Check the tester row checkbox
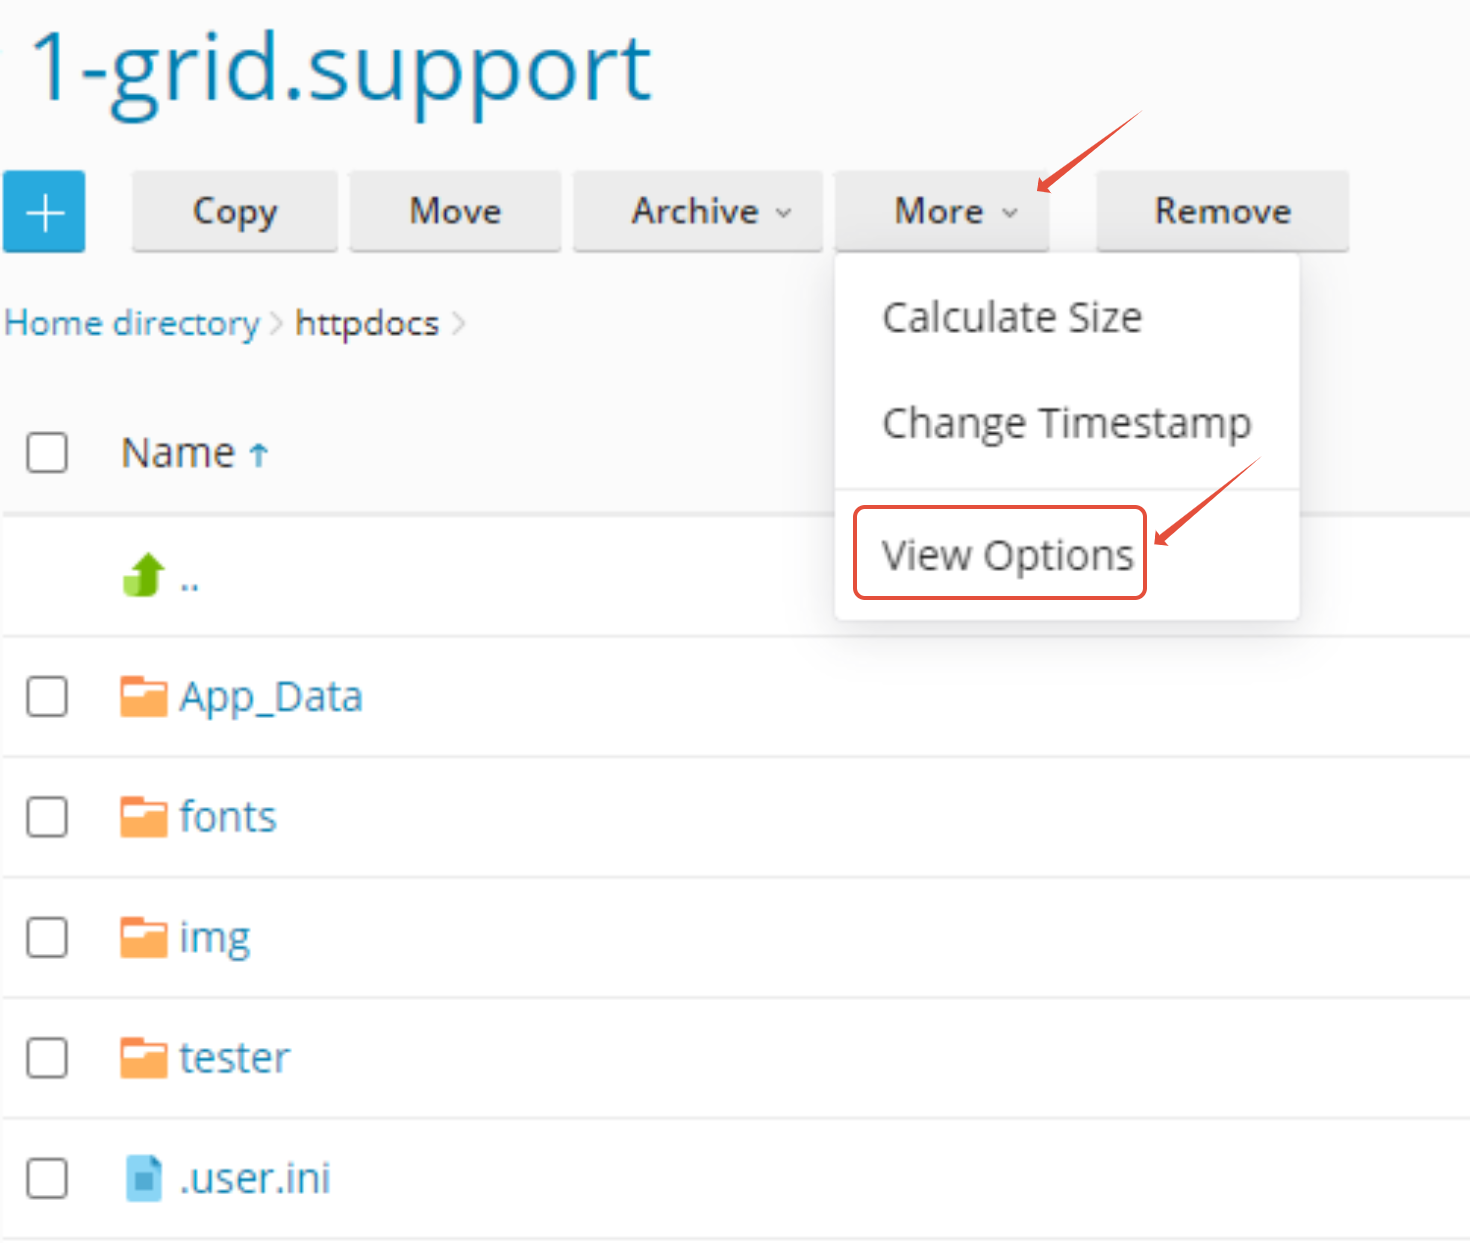Viewport: 1470px width, 1243px height. coord(47,1058)
